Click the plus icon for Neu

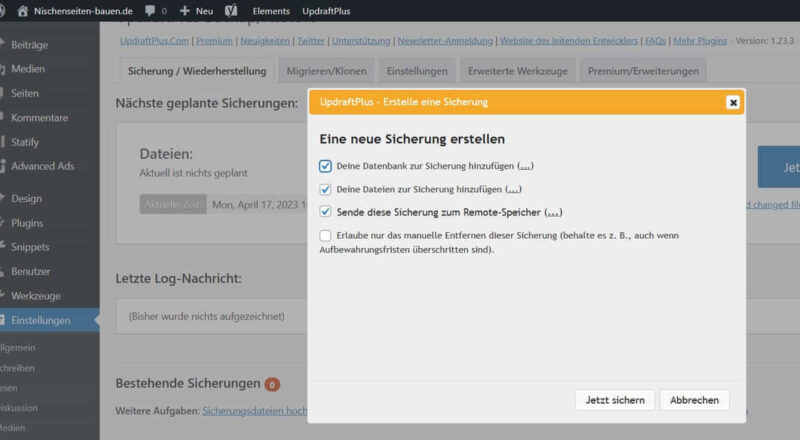tap(184, 11)
